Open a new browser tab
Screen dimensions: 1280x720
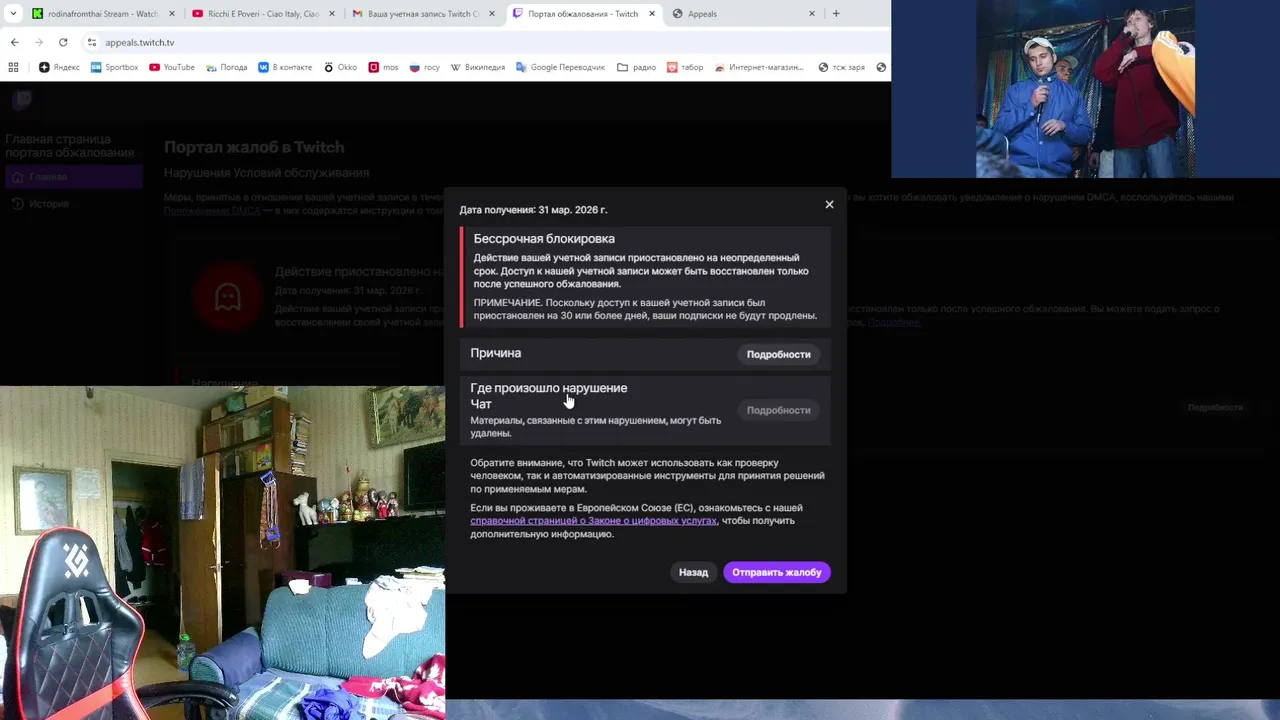tap(836, 14)
